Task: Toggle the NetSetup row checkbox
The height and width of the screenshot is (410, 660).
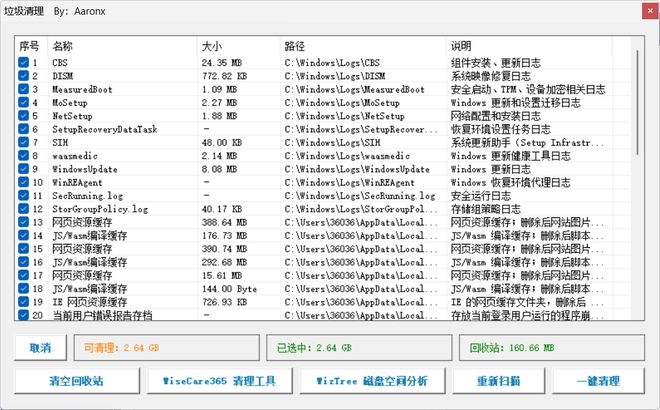Action: [x=23, y=115]
